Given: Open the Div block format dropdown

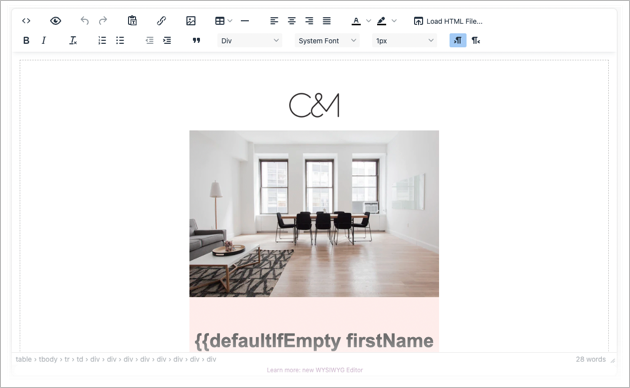Looking at the screenshot, I should [x=250, y=41].
